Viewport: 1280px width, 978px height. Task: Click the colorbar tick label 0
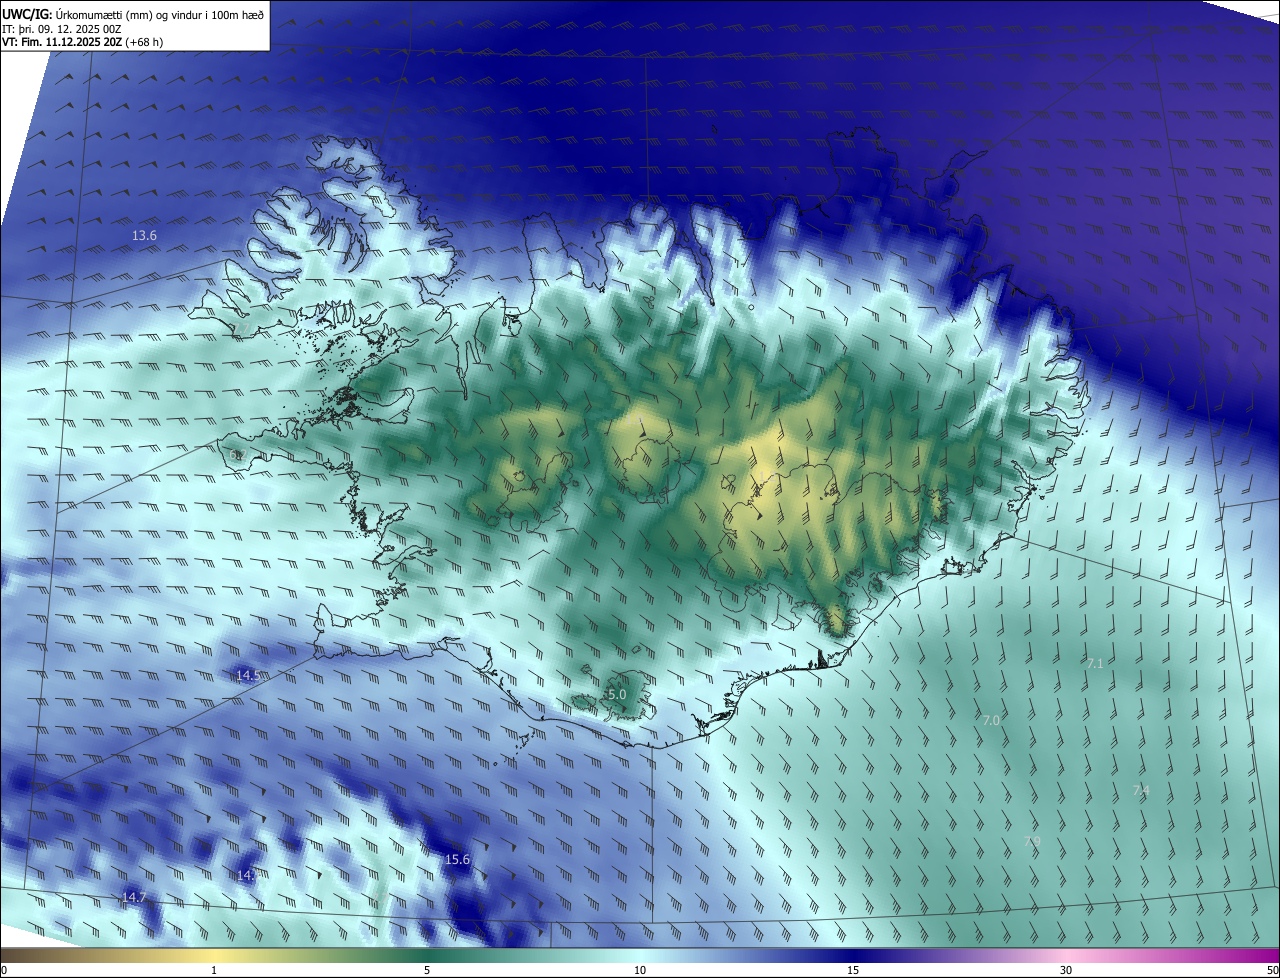(x=4, y=970)
